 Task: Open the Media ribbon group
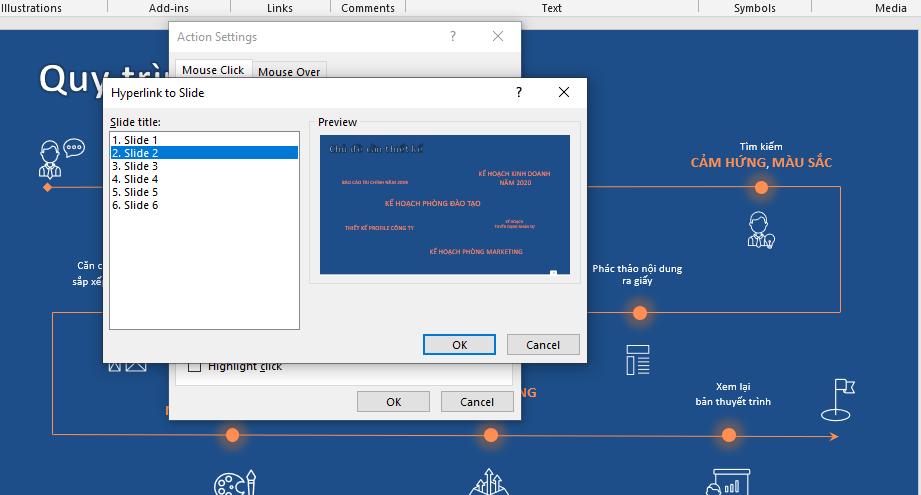click(x=890, y=8)
